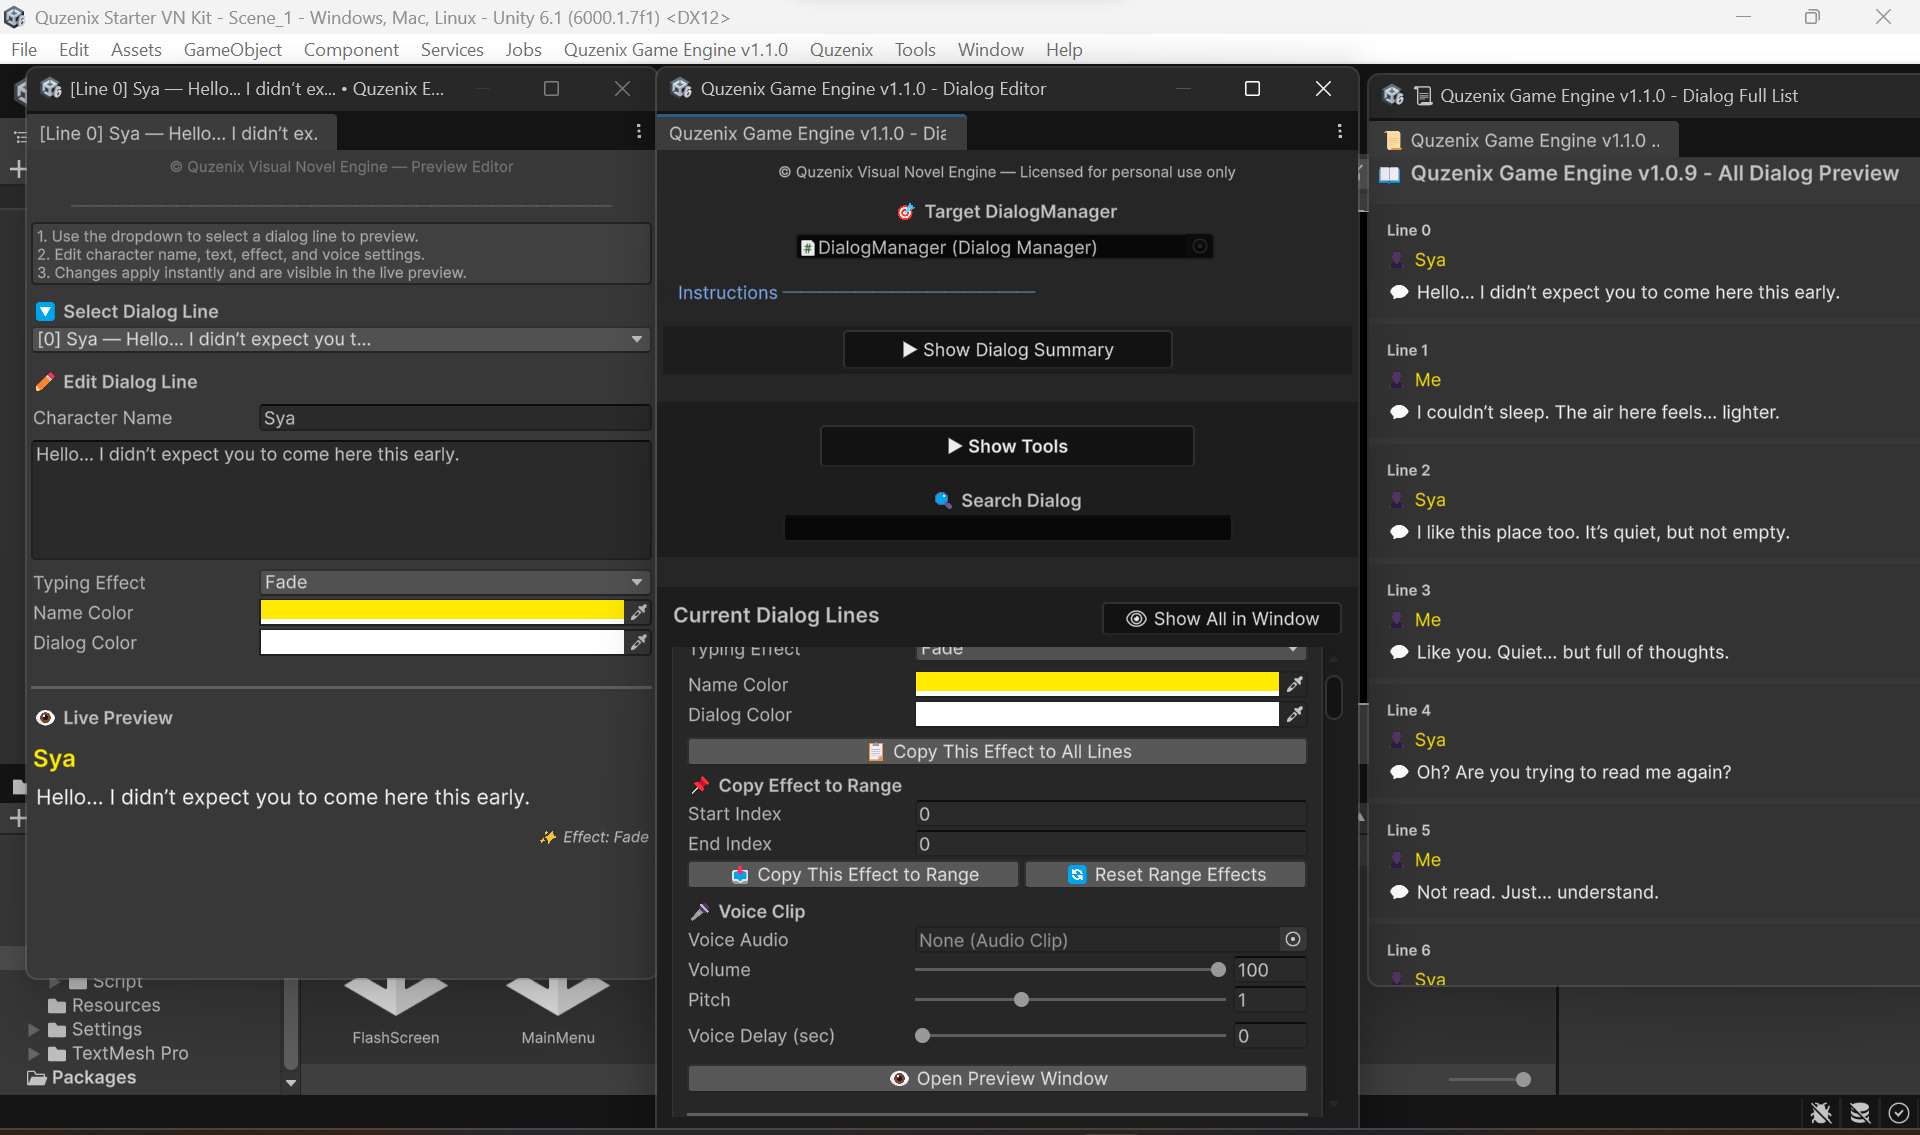Screen dimensions: 1920x1135
Task: Click the Voice Delay slider handle
Action: (x=923, y=1035)
